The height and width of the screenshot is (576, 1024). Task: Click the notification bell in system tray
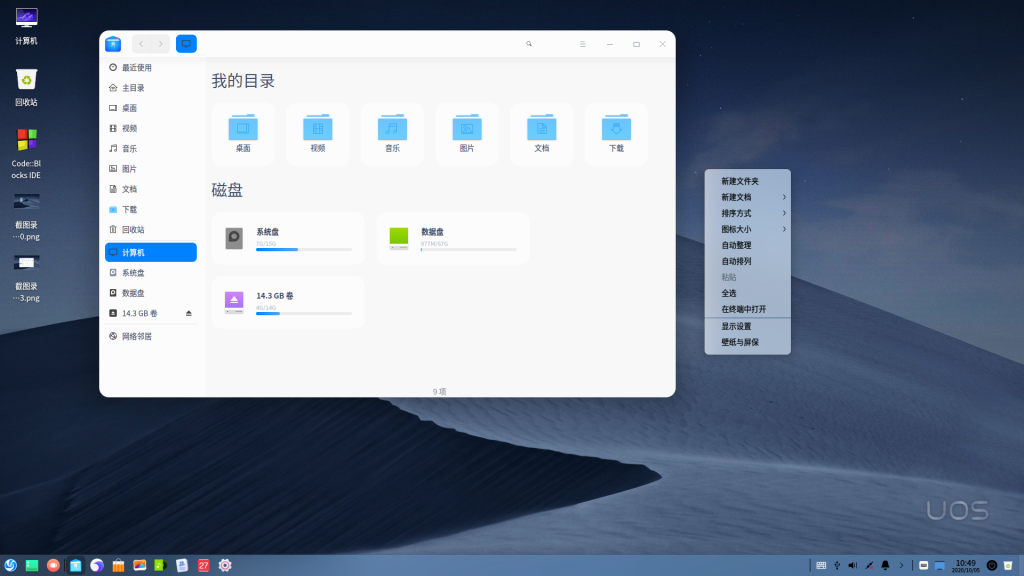point(885,565)
